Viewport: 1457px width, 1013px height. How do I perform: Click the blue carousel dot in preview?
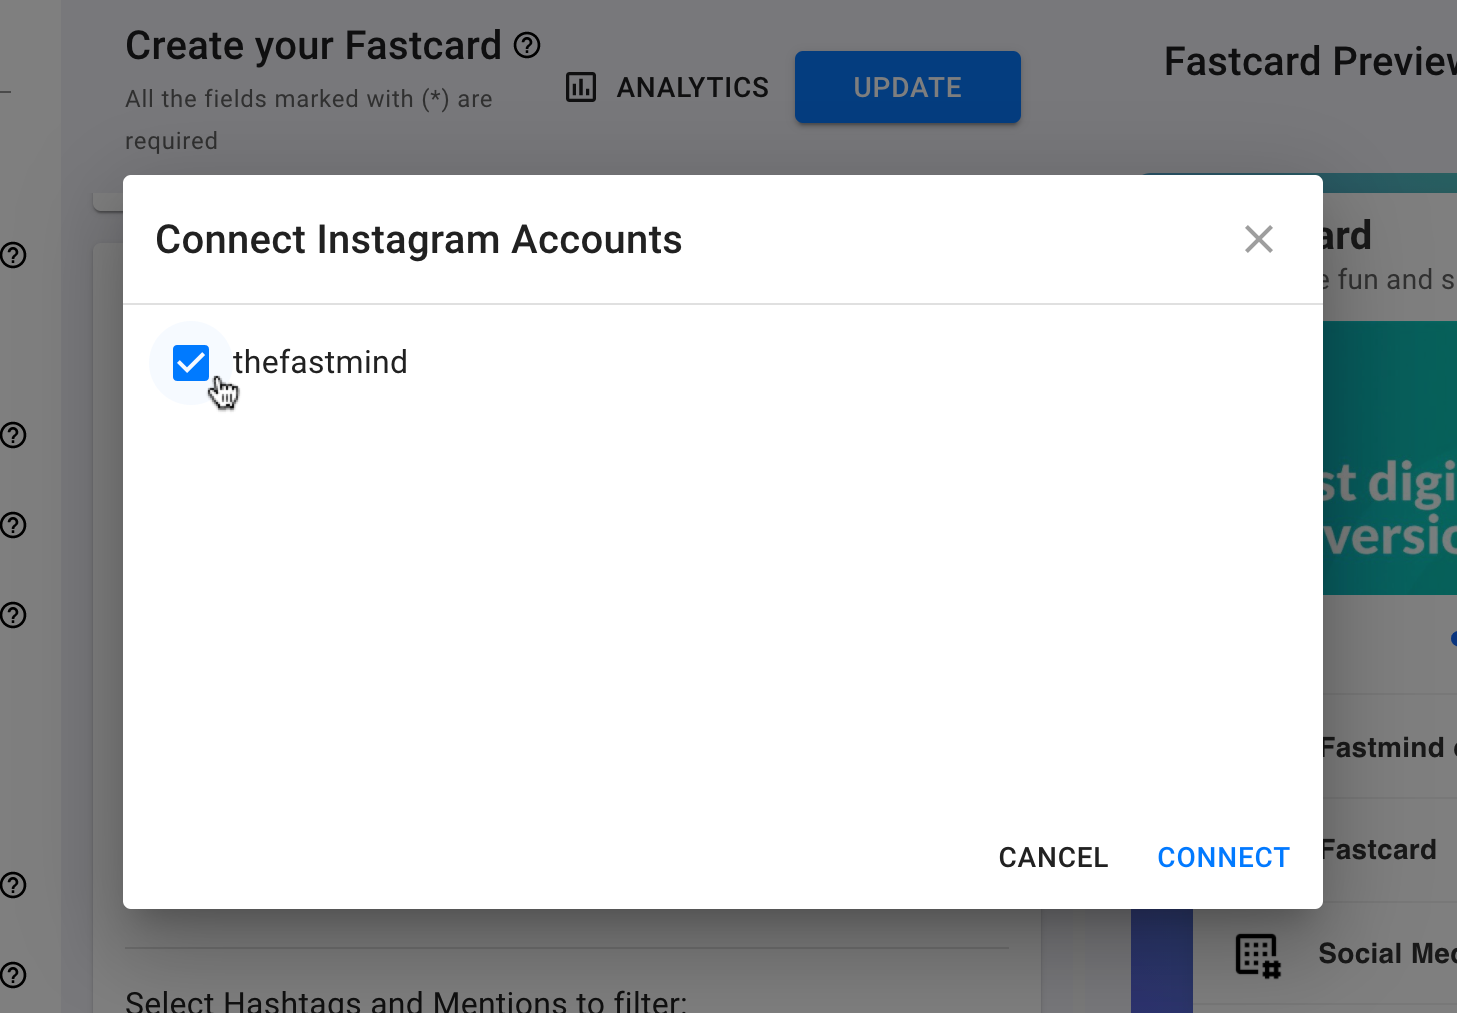(1453, 639)
